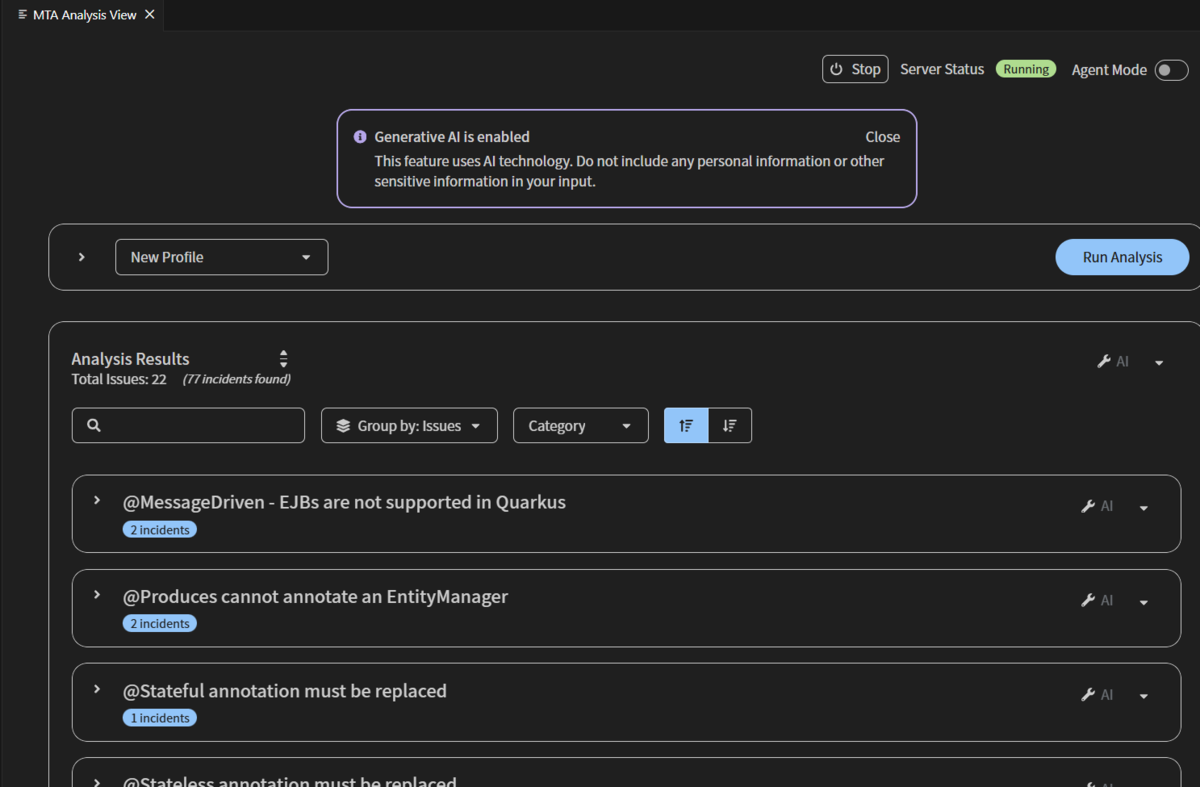Click AI wrench icon for @MessageDriven issue
Viewport: 1200px width, 787px height.
pyautogui.click(x=1088, y=507)
